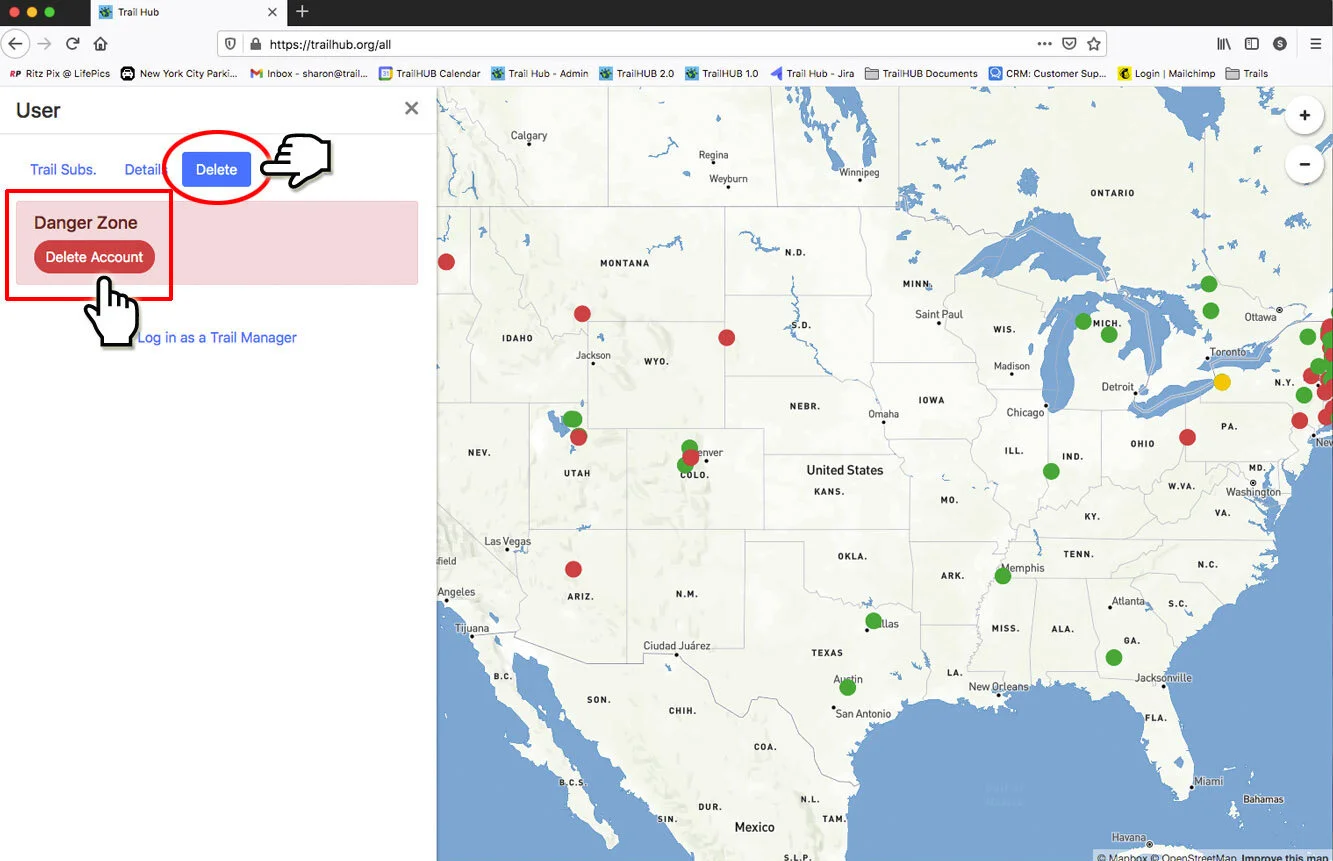Open the Trail Hub - Jira bookmark
The height and width of the screenshot is (861, 1333).
click(812, 73)
